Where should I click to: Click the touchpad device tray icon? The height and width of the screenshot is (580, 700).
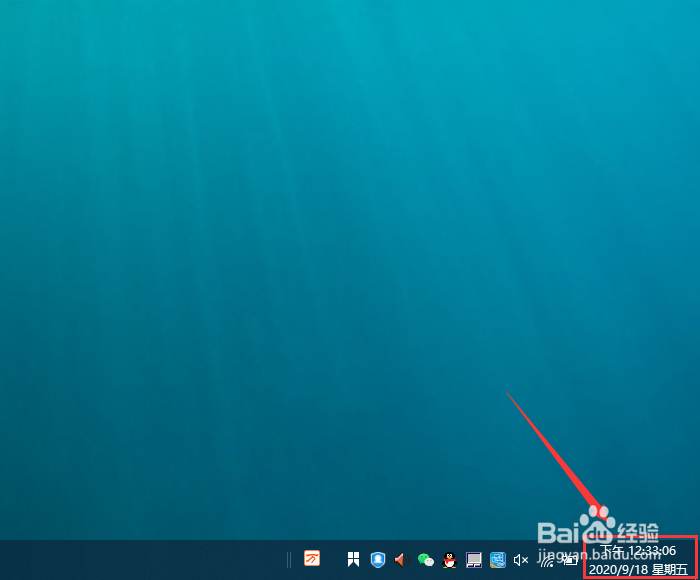[x=474, y=560]
